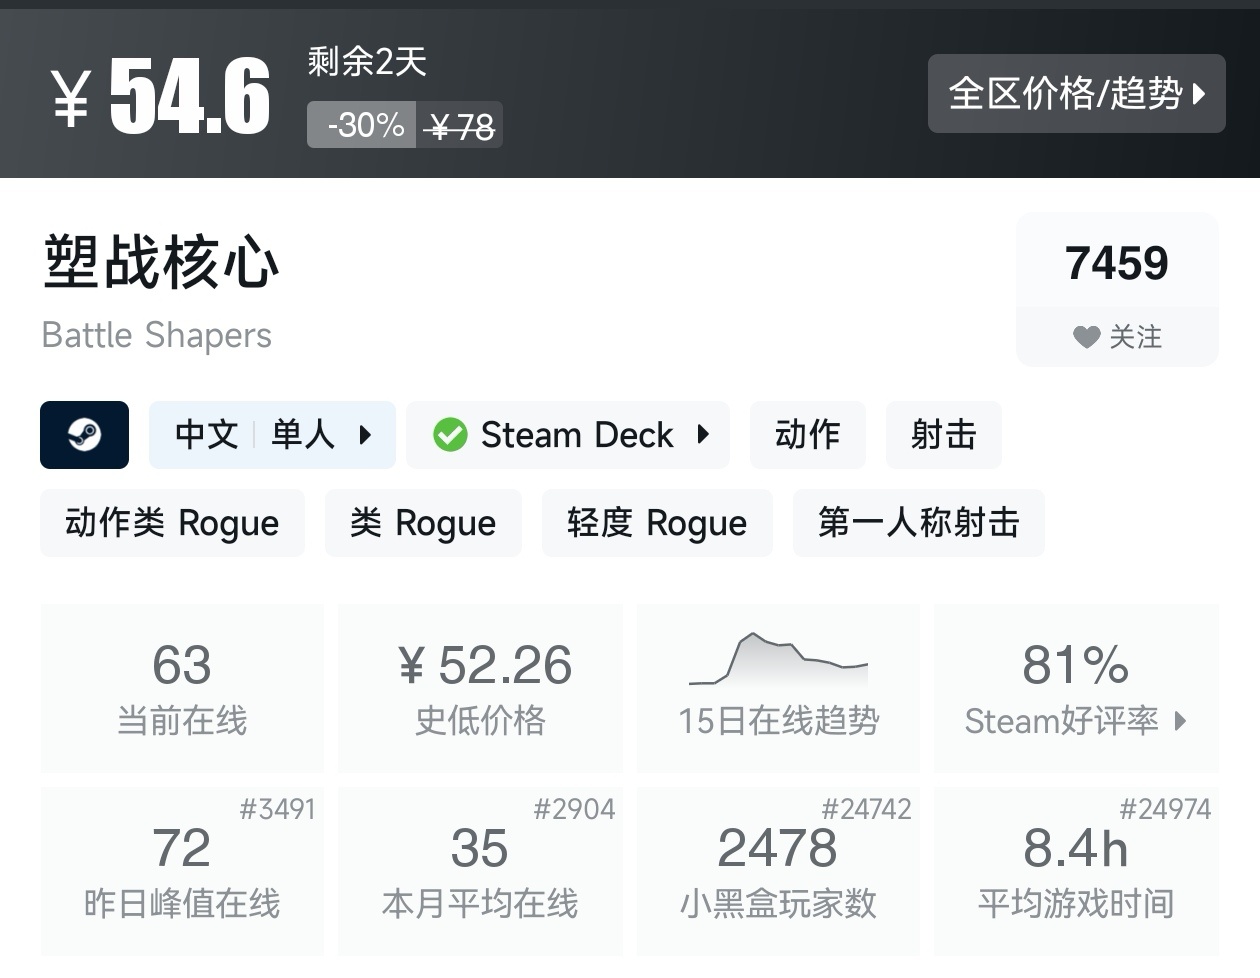This screenshot has width=1260, height=978.
Task: Open the Steam platform icon
Action: click(x=84, y=435)
